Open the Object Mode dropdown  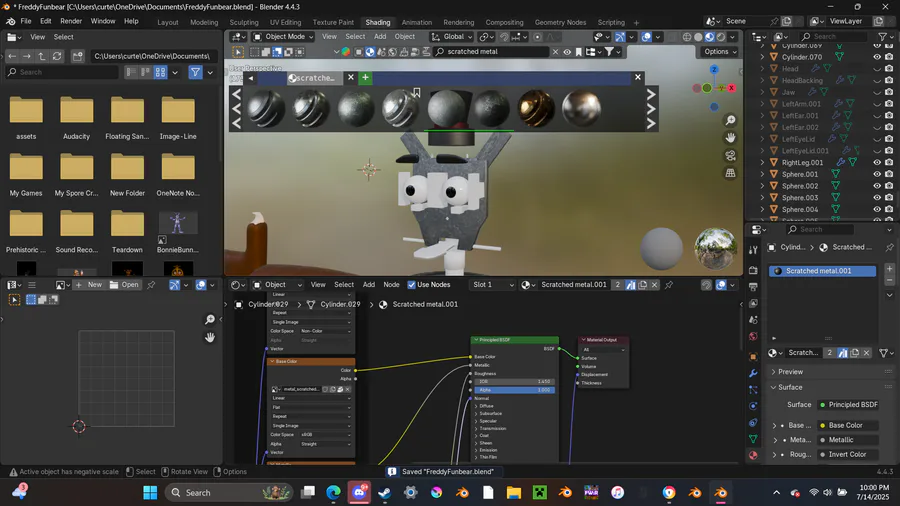coord(284,37)
